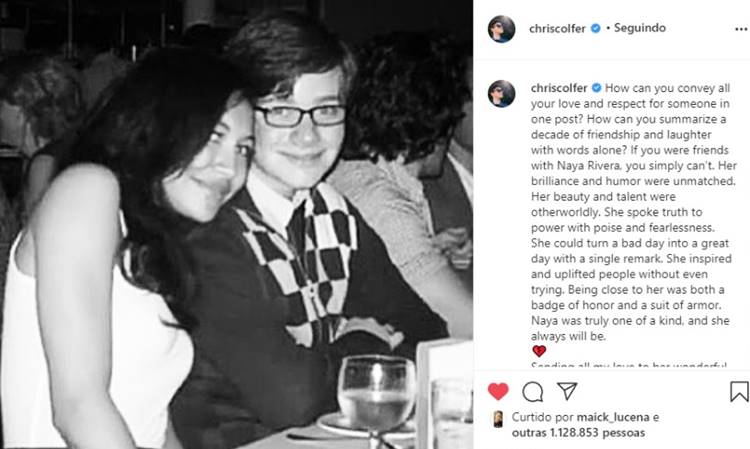750x449 pixels.
Task: Click the Seguindo following button
Action: (640, 28)
